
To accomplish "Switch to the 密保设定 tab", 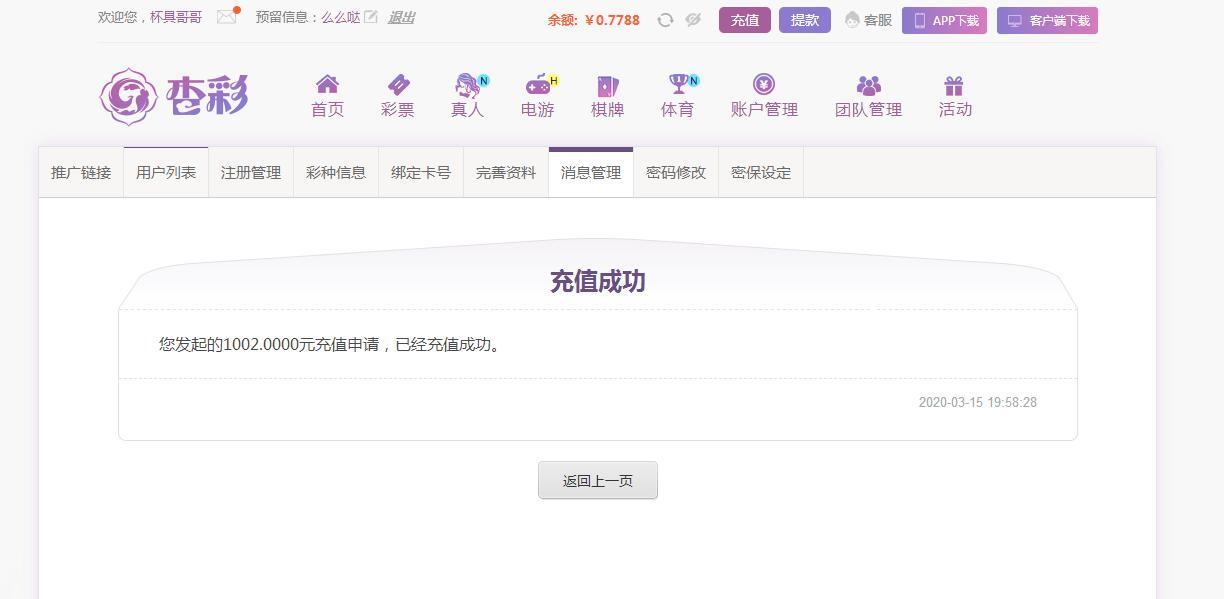I will pyautogui.click(x=761, y=172).
